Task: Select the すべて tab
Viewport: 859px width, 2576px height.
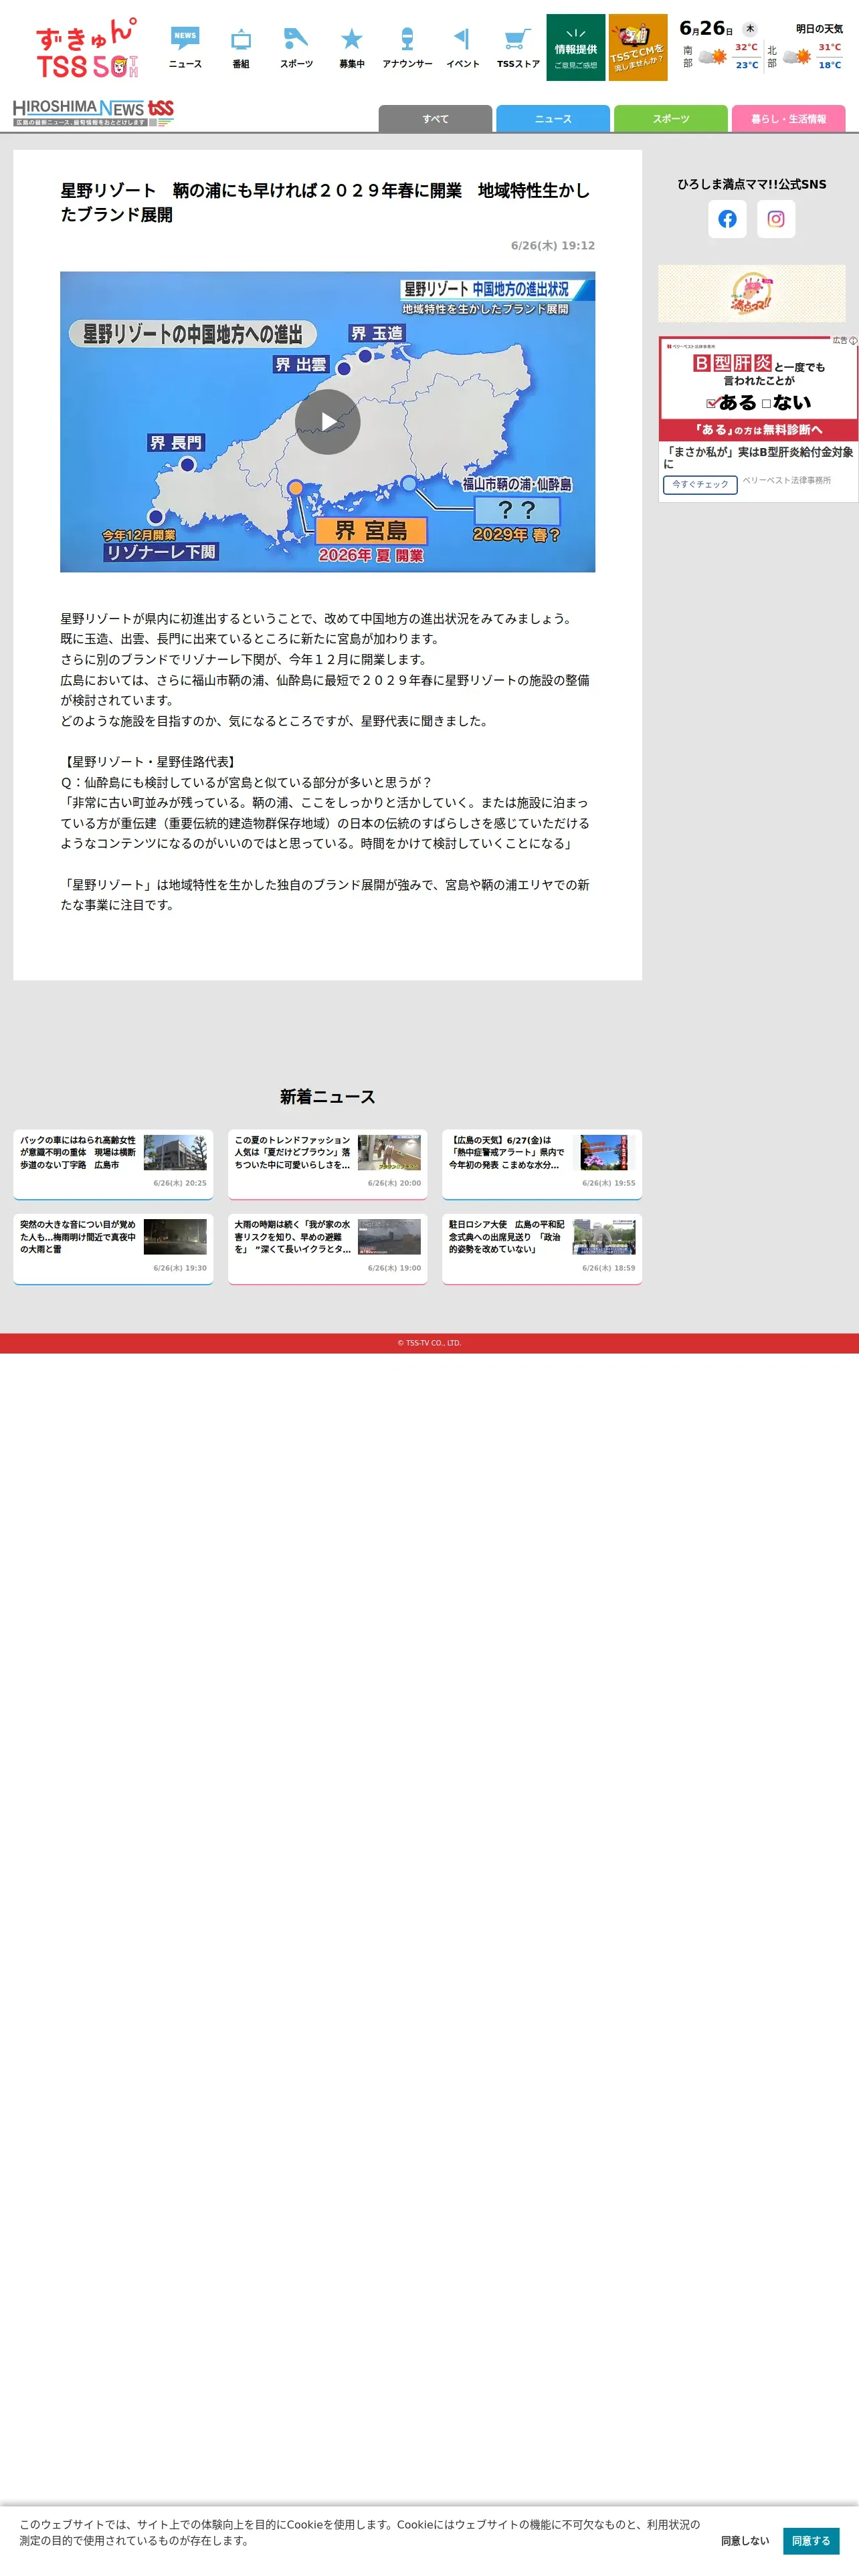Action: point(435,119)
